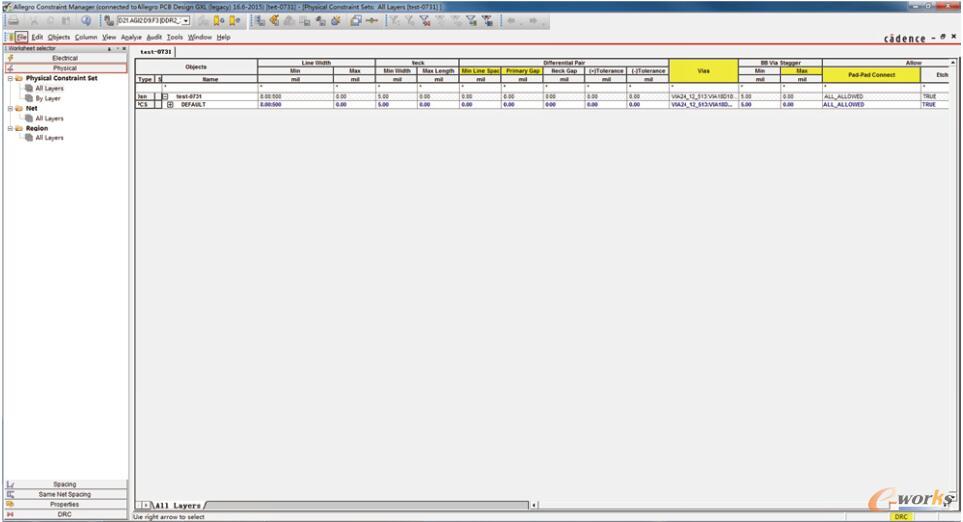Click the Min Line Spacing column header
Viewport: 963px width, 522px height.
(480, 71)
